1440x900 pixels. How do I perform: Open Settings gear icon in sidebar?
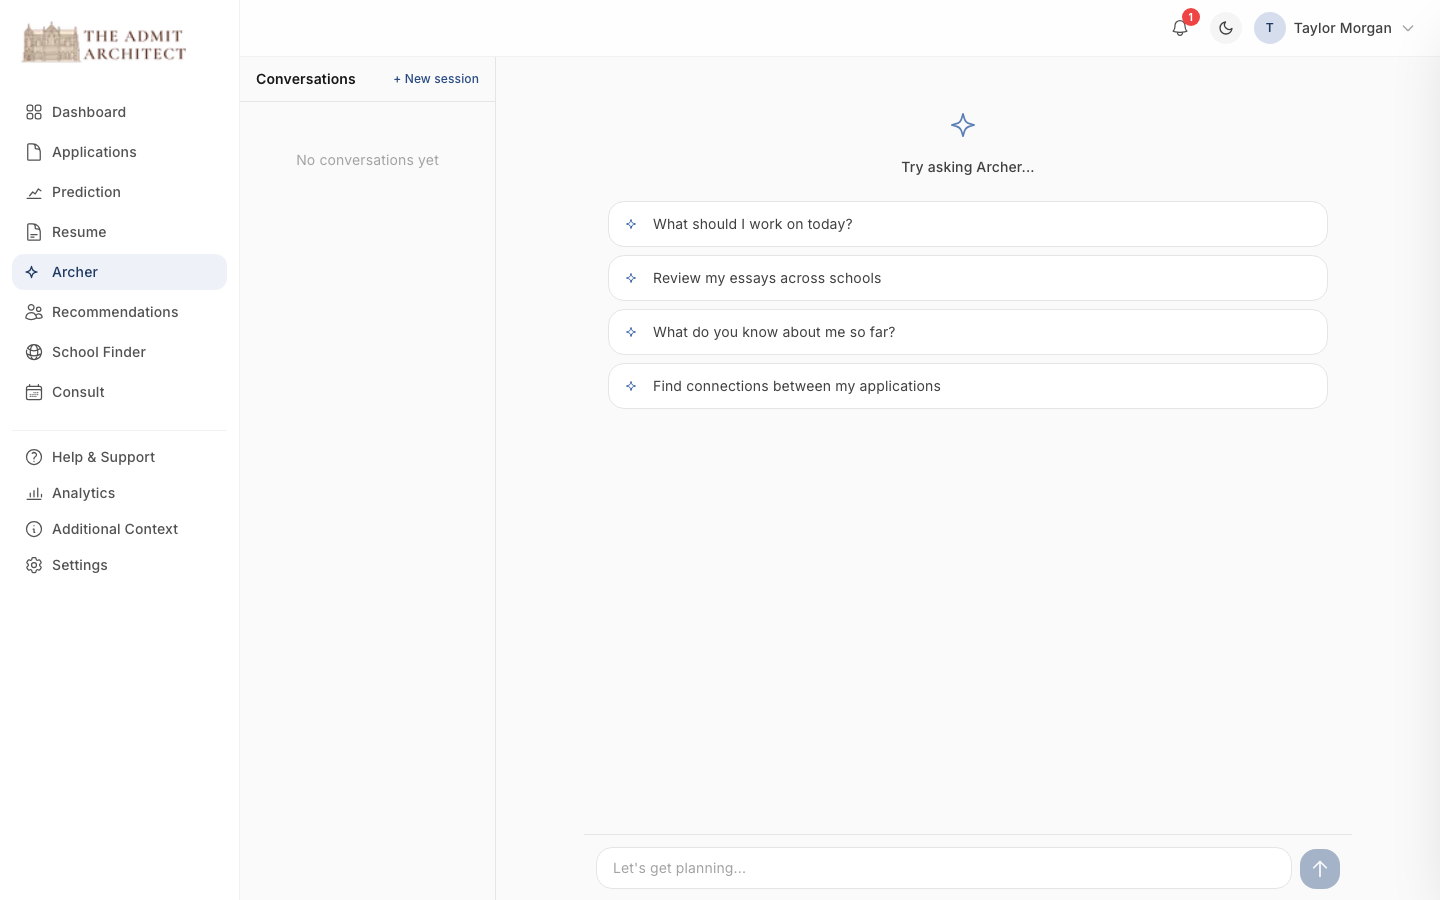point(34,565)
